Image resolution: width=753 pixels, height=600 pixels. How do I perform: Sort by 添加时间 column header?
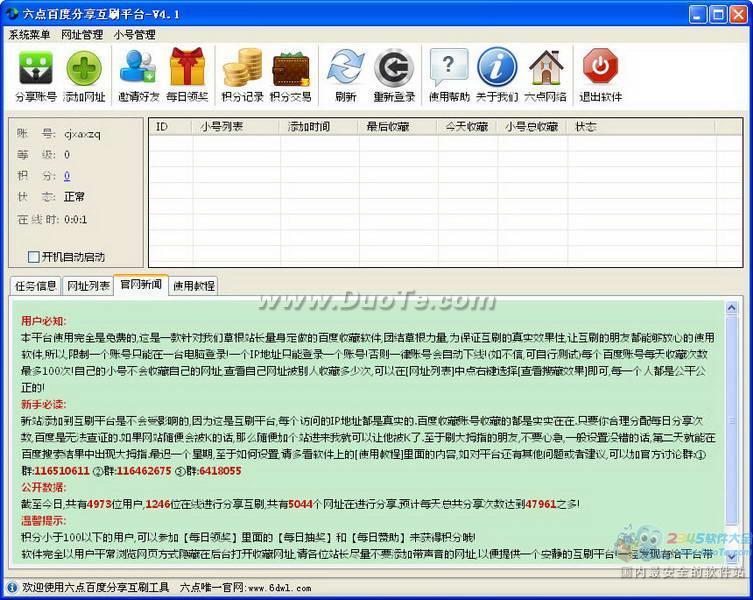(319, 127)
